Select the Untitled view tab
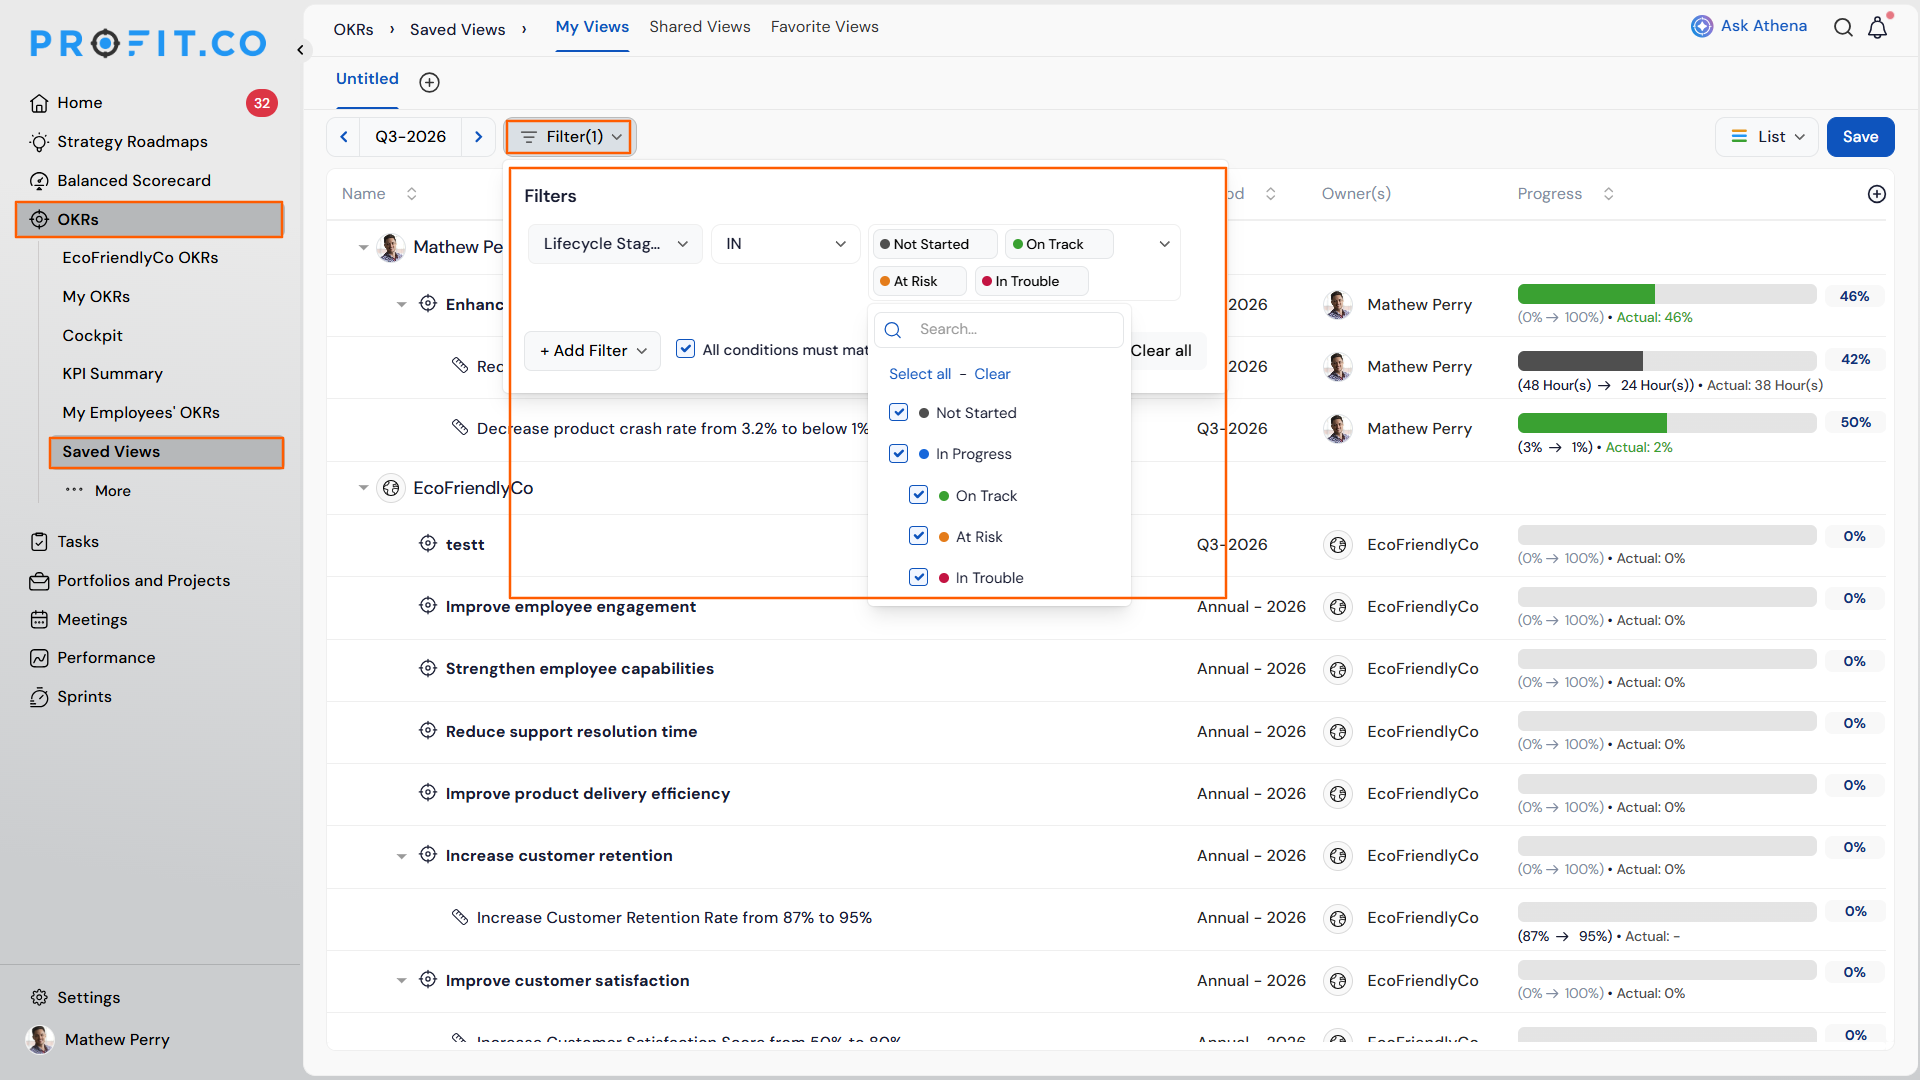Viewport: 1920px width, 1080px height. pyautogui.click(x=367, y=79)
